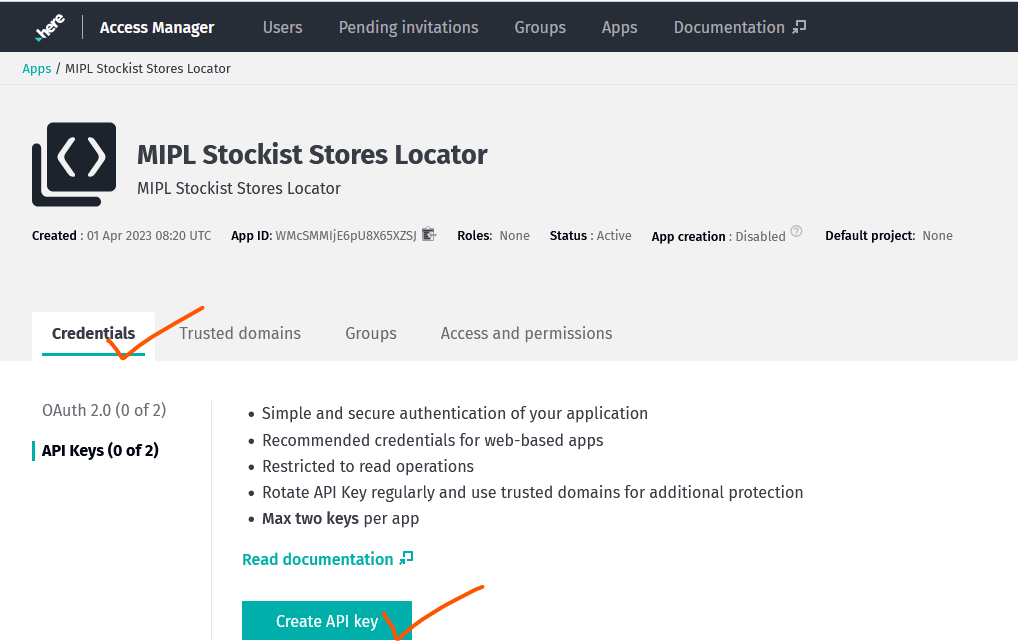Viewport: 1018px width, 642px height.
Task: Click the MIPL app code brackets icon
Action: (x=75, y=164)
